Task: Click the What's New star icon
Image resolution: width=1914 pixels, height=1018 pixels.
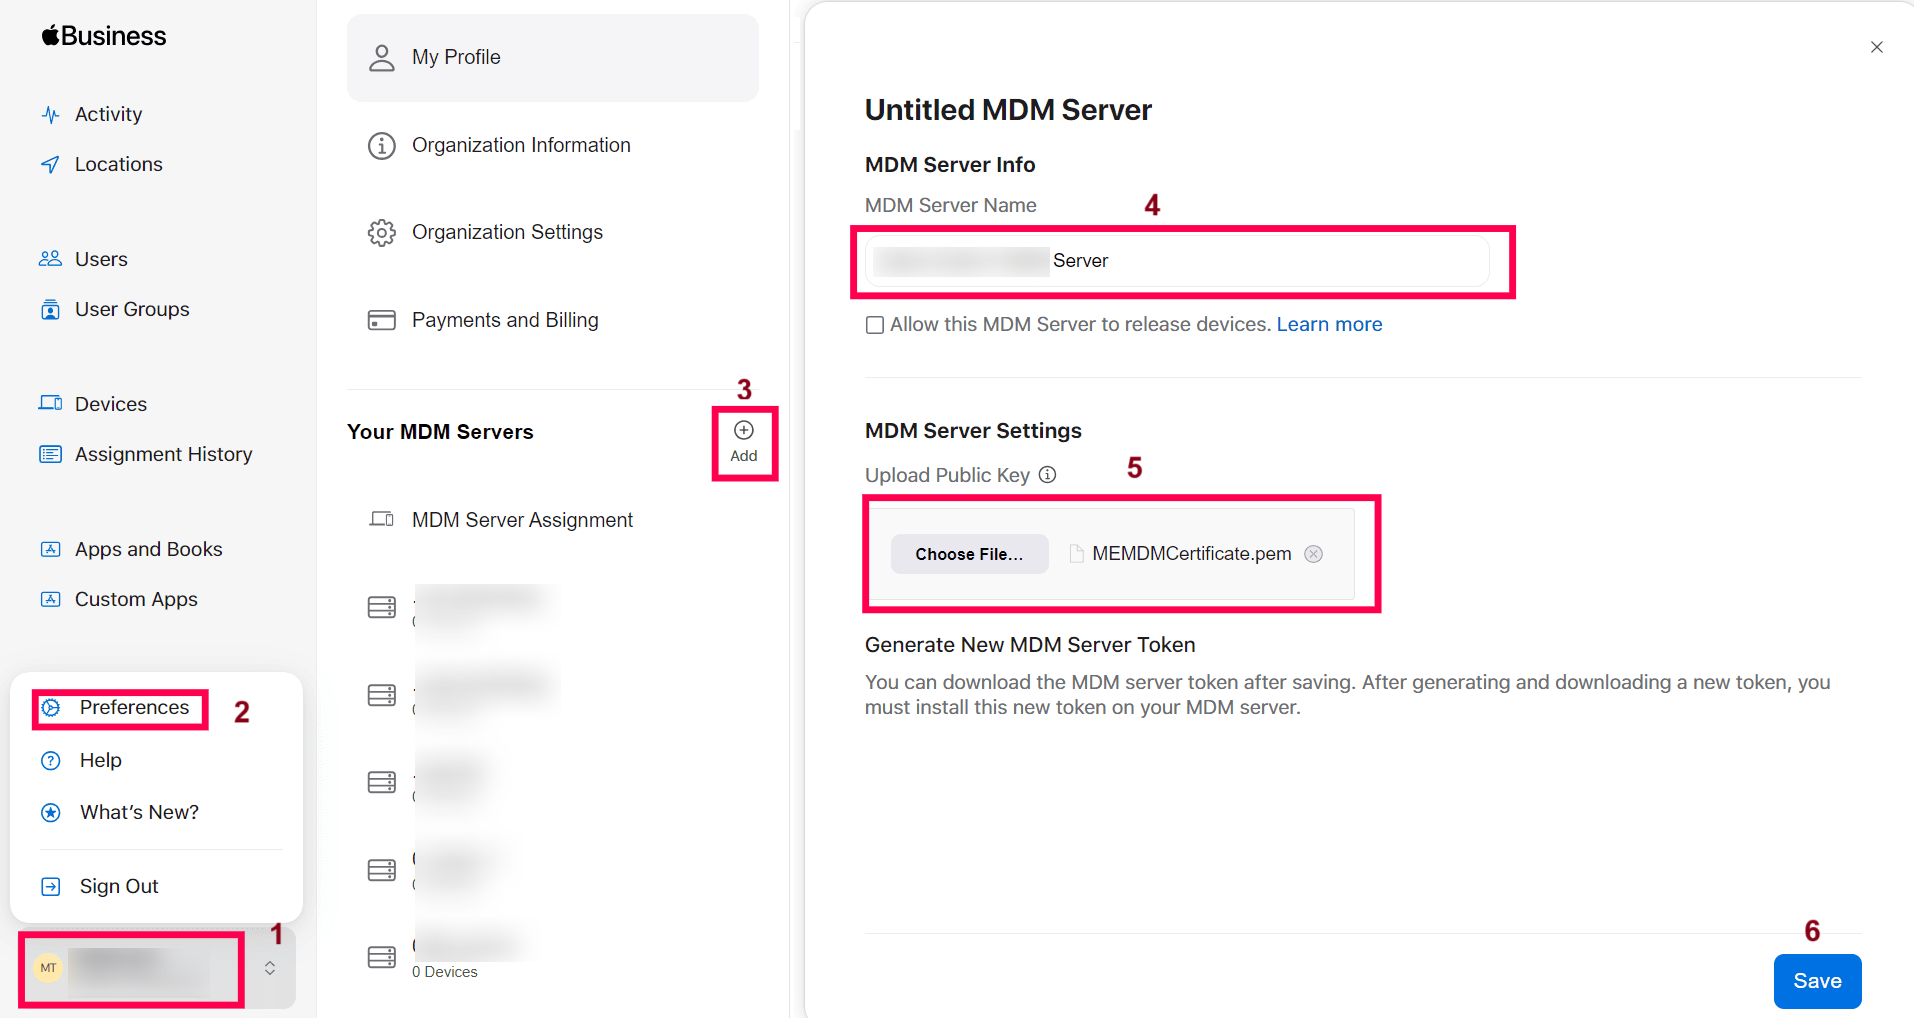Action: [x=51, y=812]
